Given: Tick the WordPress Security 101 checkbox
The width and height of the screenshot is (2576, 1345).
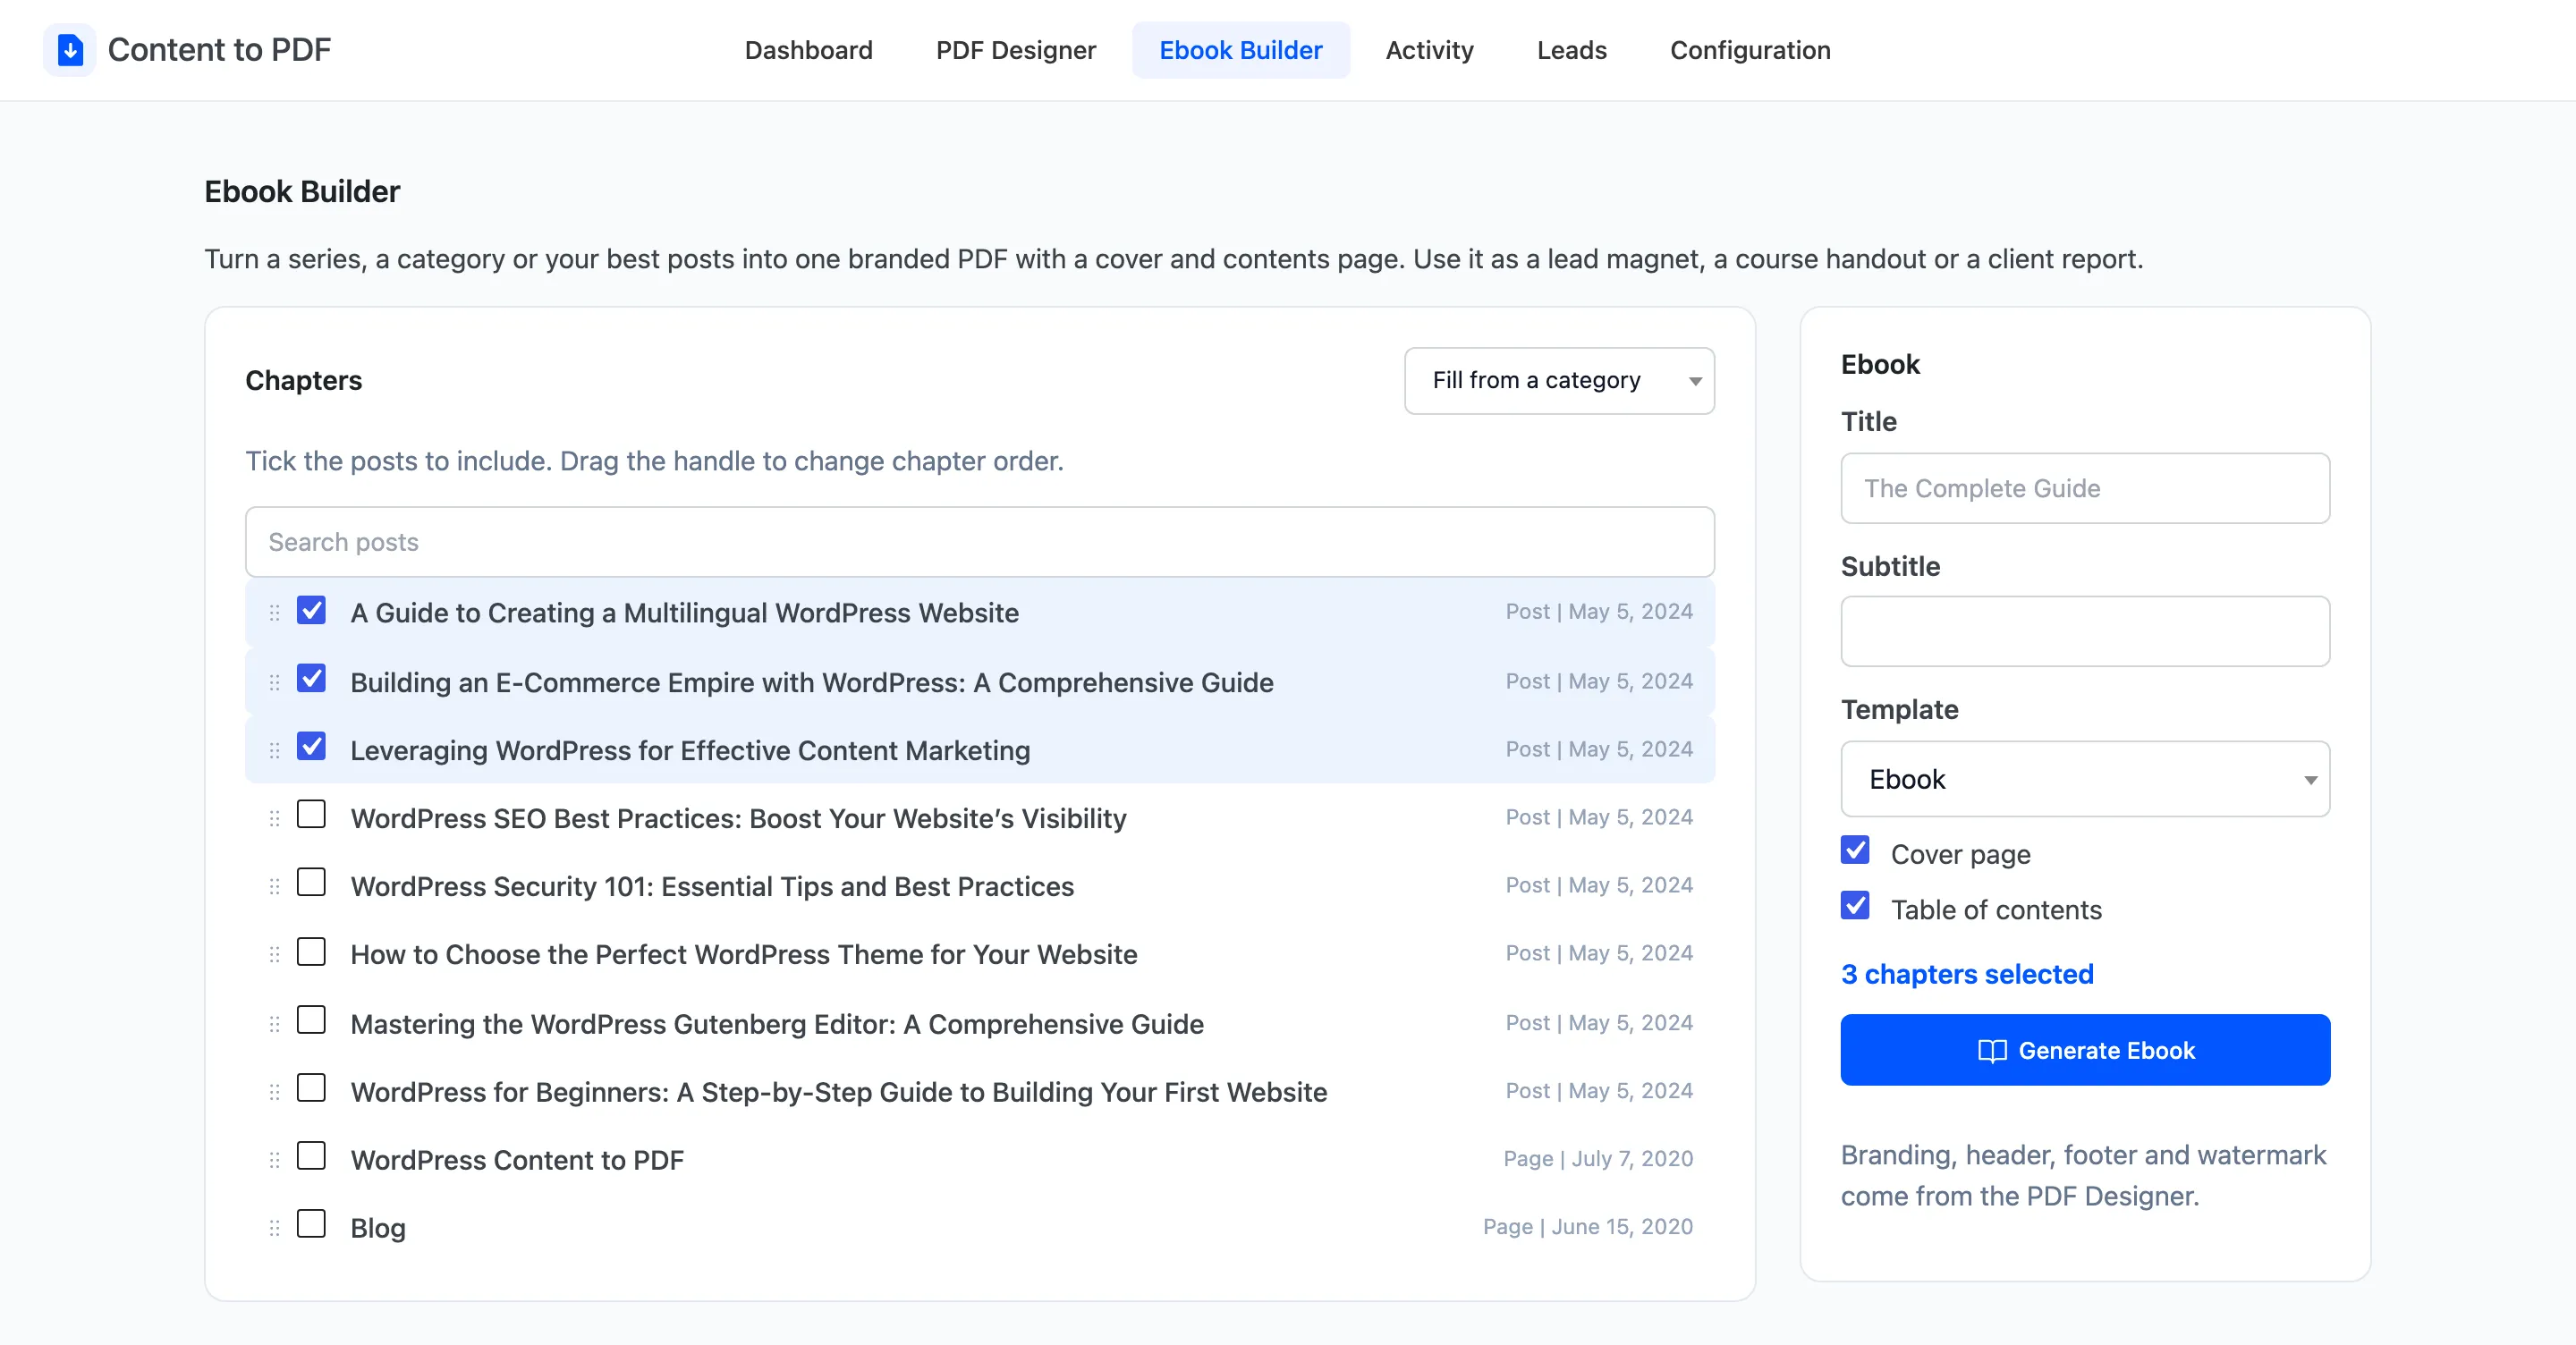Looking at the screenshot, I should click(311, 882).
